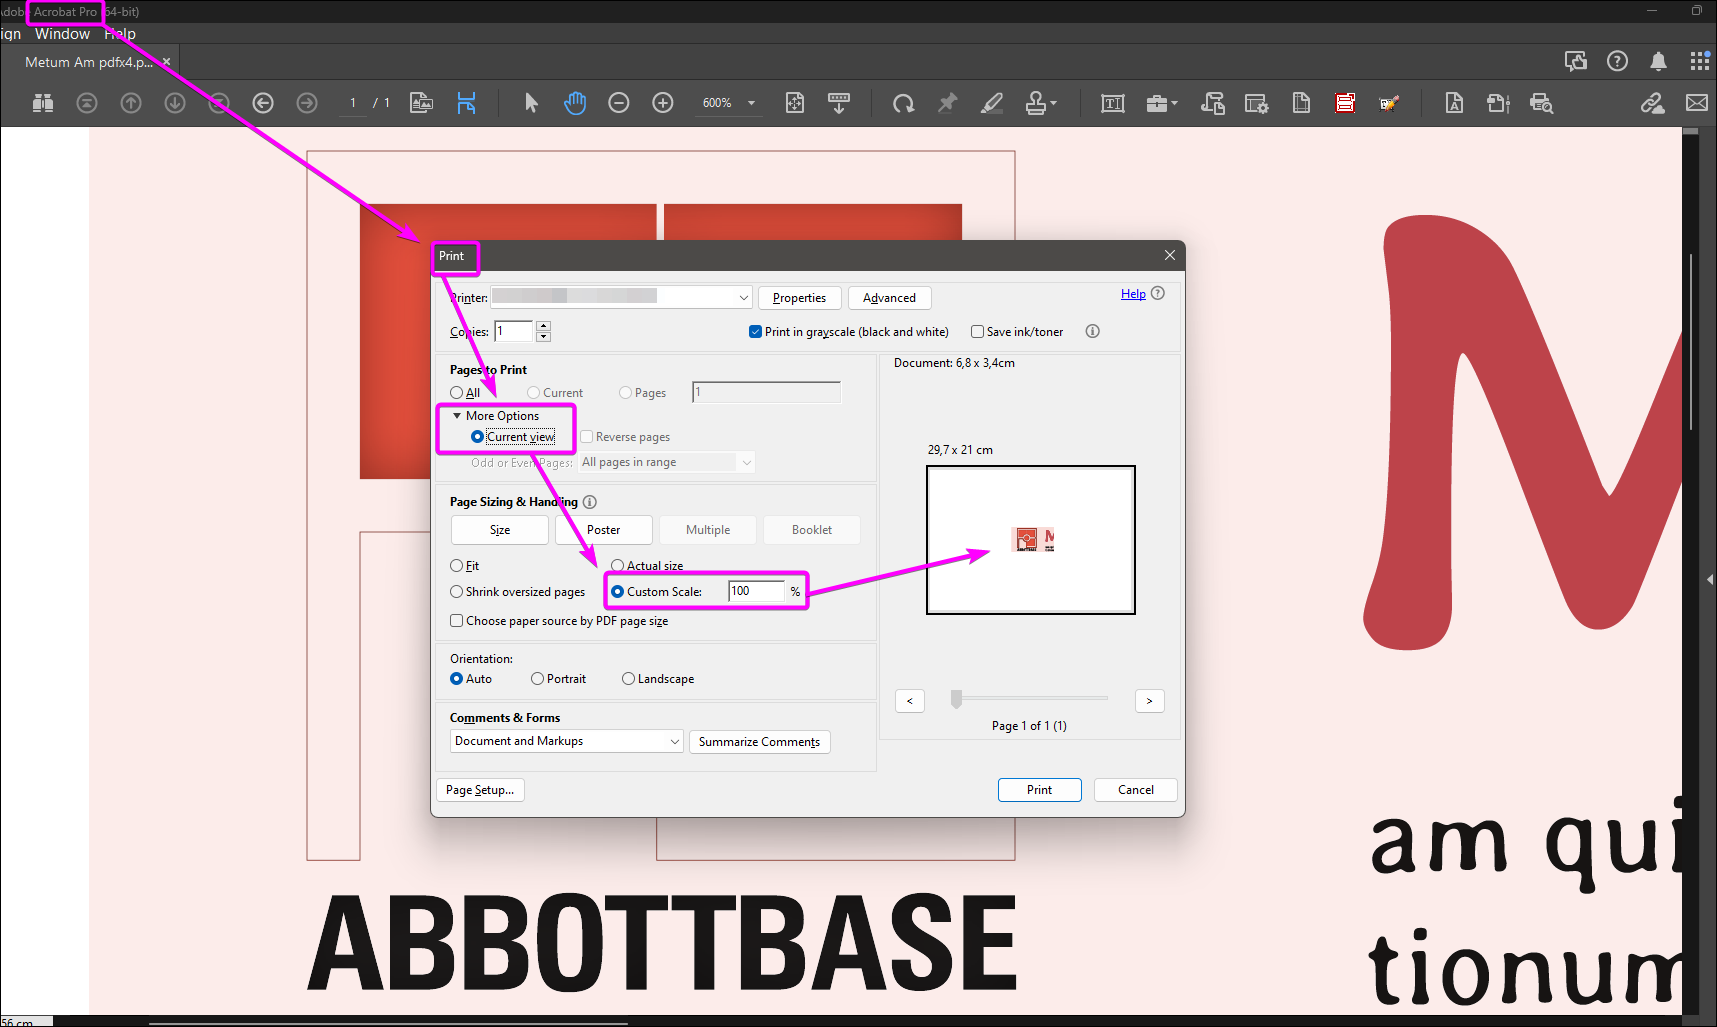Select the Hand tool for panning
Screen dimensions: 1717x1027
tap(575, 102)
